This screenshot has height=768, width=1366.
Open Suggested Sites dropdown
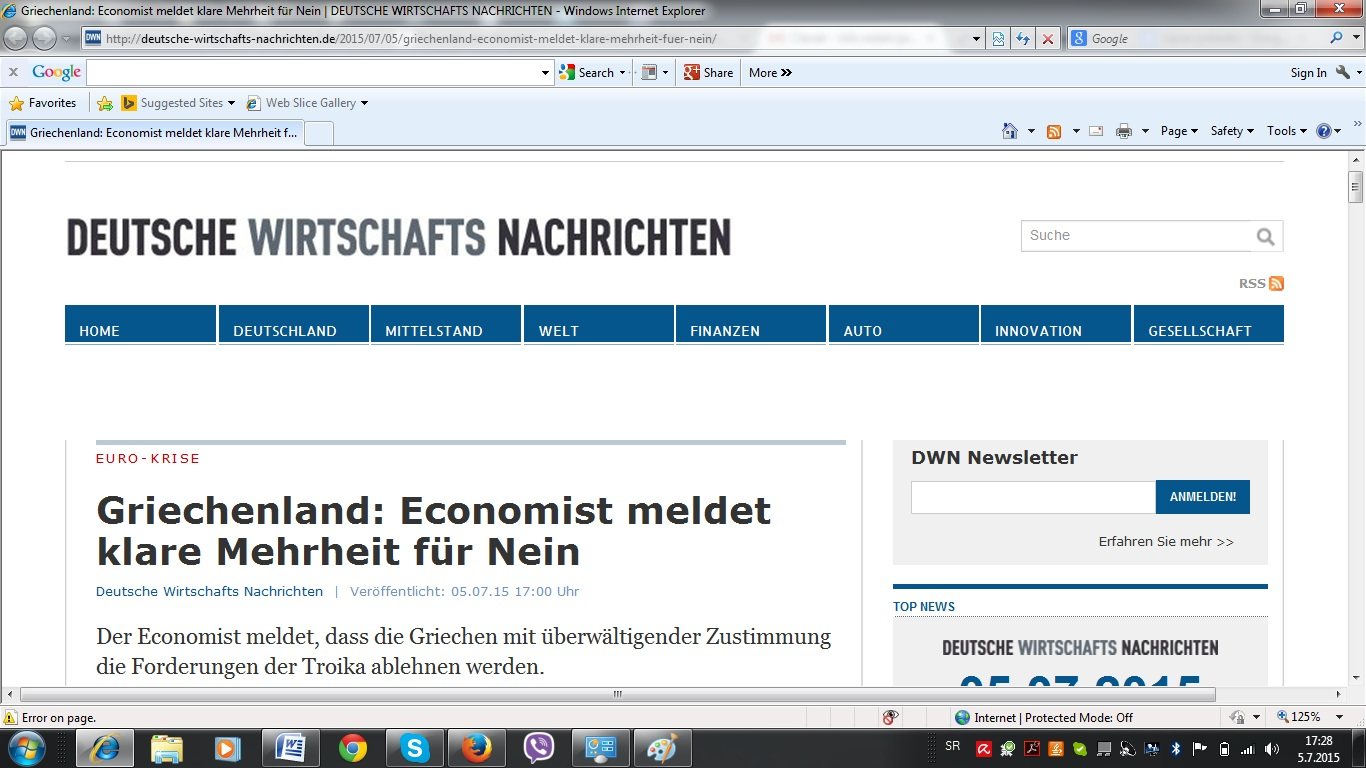pyautogui.click(x=178, y=102)
